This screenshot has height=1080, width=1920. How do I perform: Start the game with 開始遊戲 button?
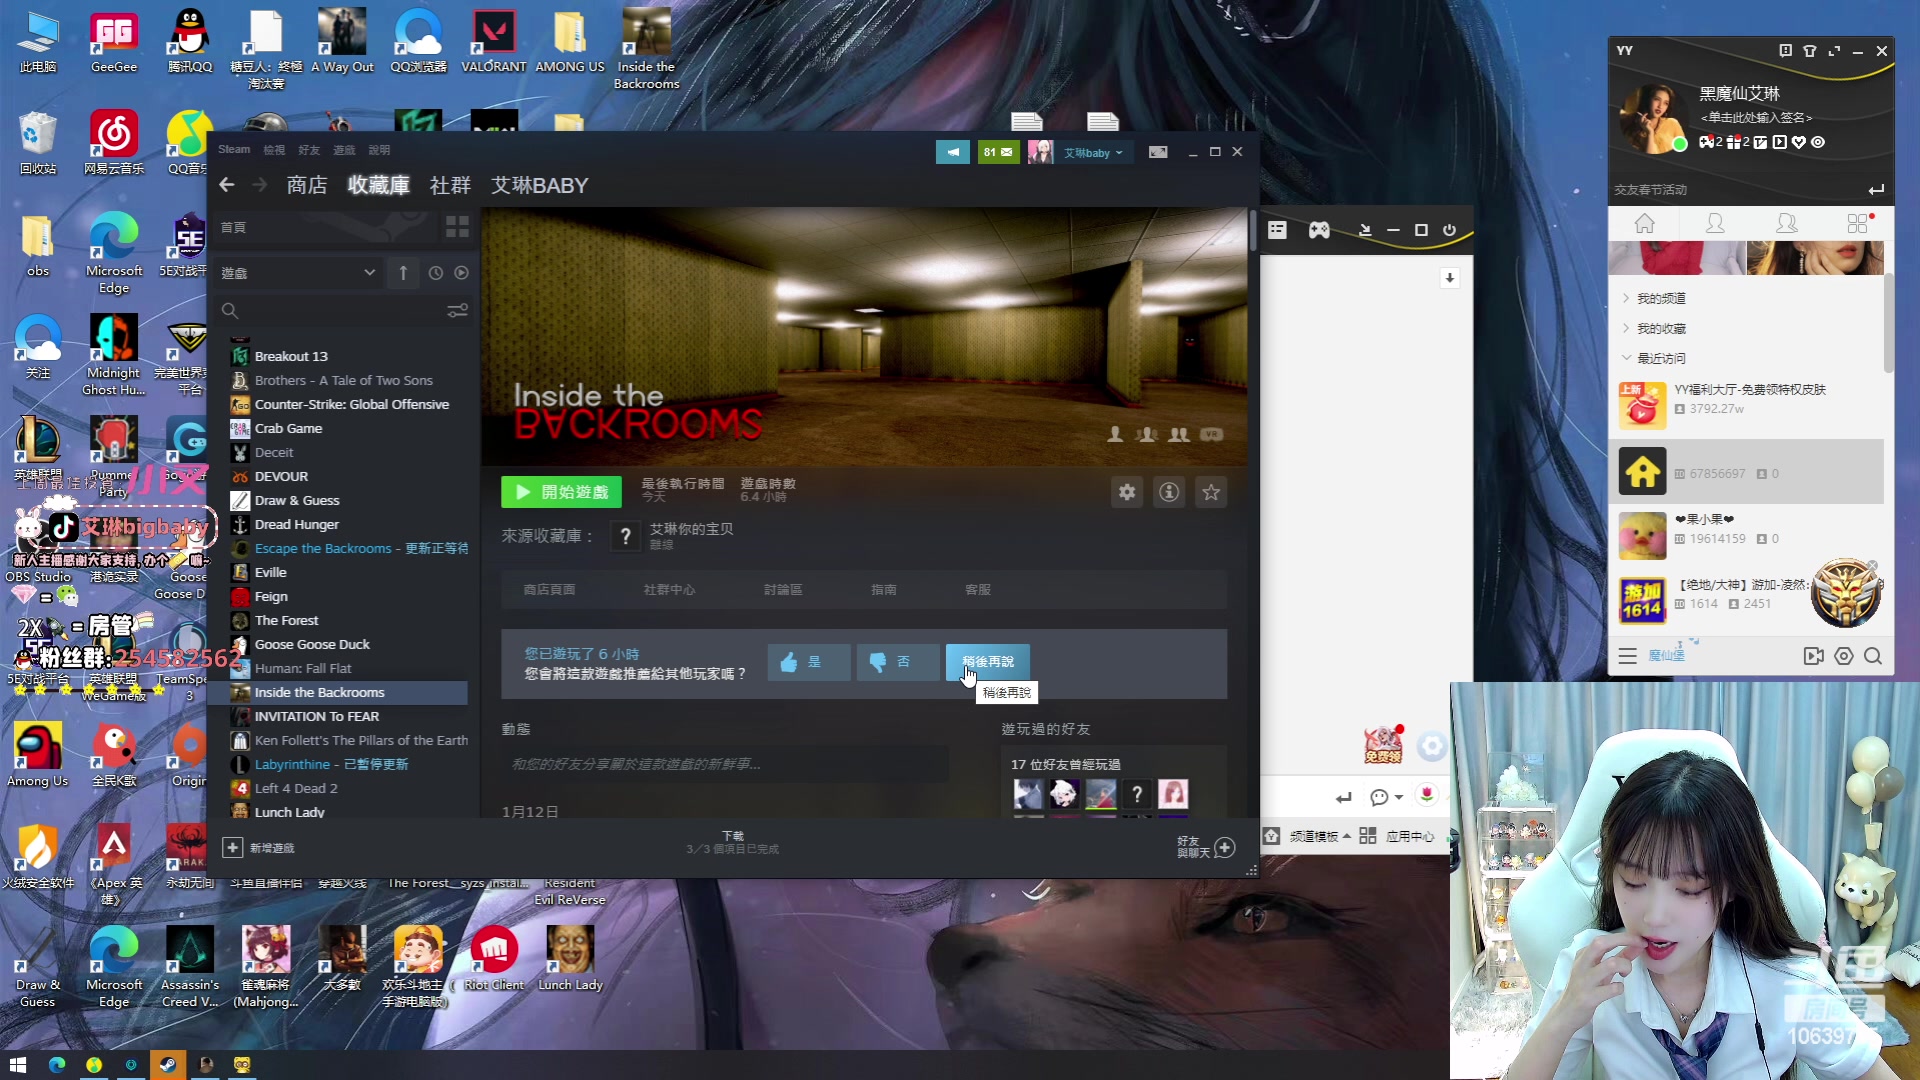click(561, 492)
